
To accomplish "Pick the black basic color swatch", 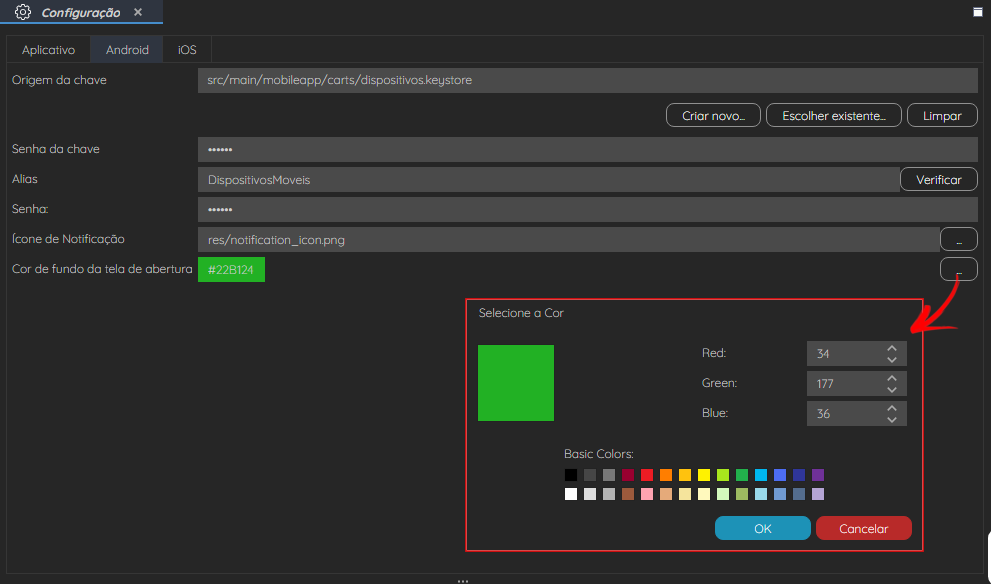I will [x=571, y=475].
